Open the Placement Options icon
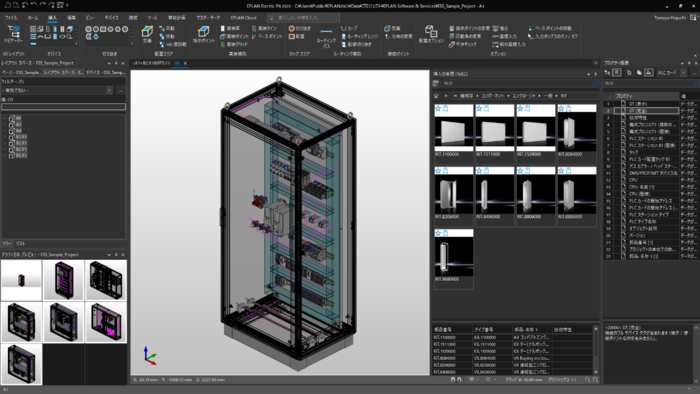The width and height of the screenshot is (700, 394). coord(431,31)
